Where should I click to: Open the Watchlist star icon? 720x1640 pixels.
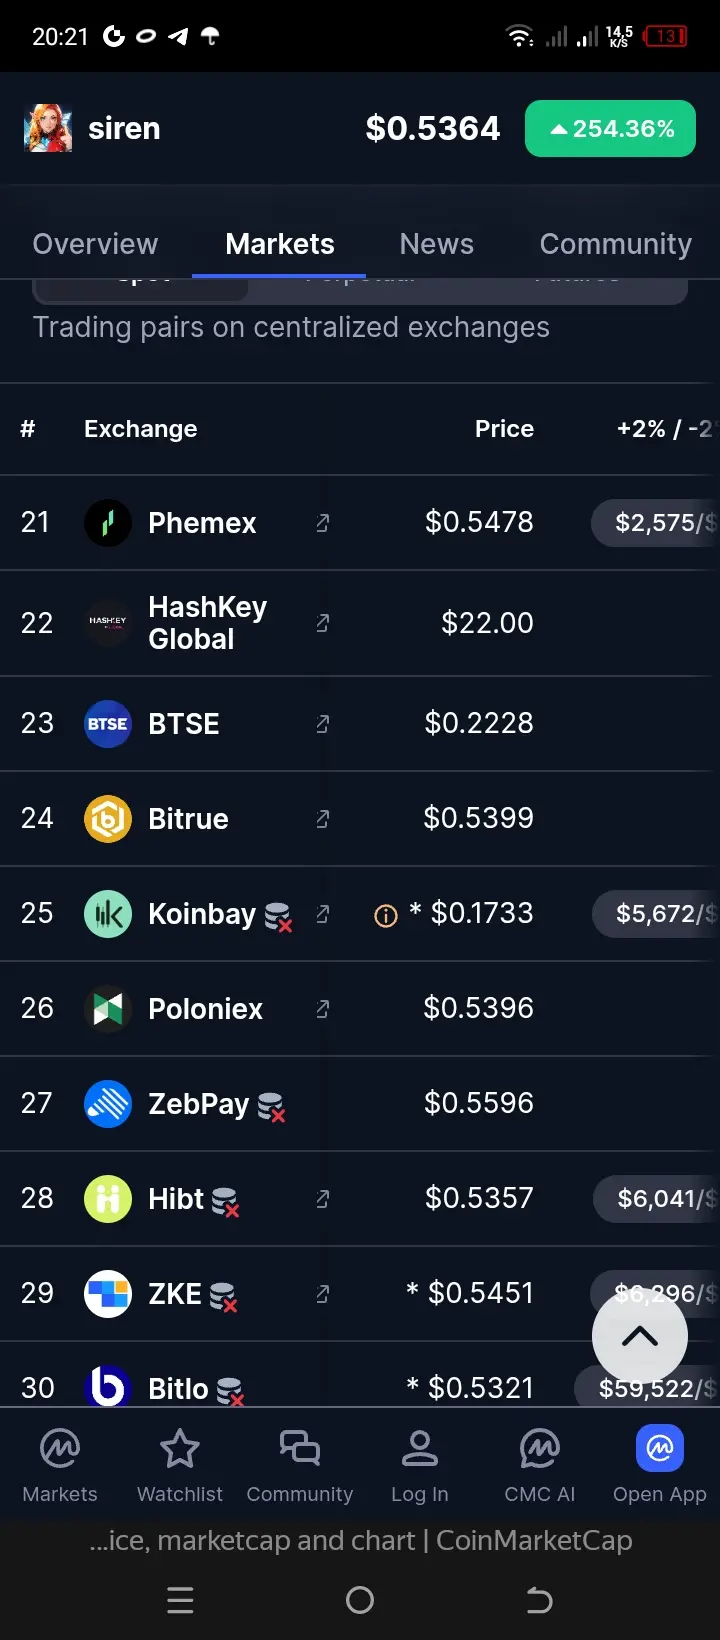(180, 1449)
